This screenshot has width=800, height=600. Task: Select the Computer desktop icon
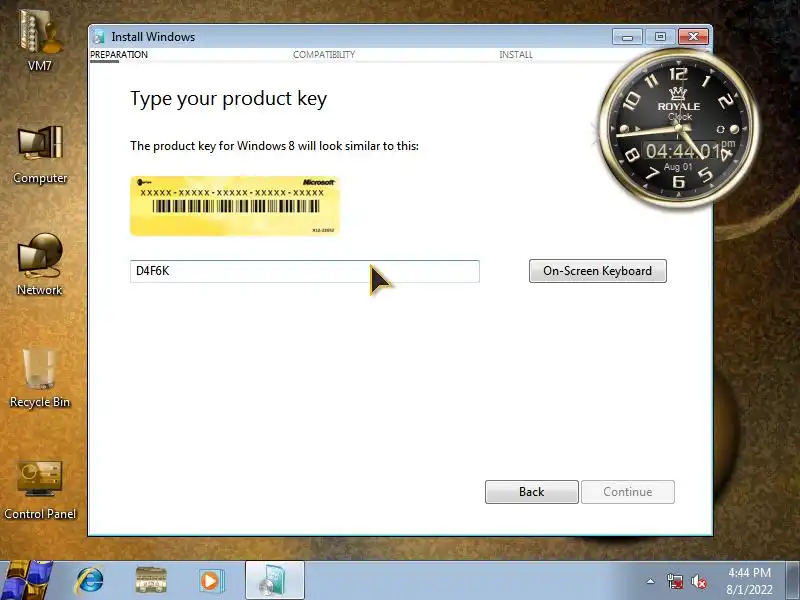[x=40, y=153]
